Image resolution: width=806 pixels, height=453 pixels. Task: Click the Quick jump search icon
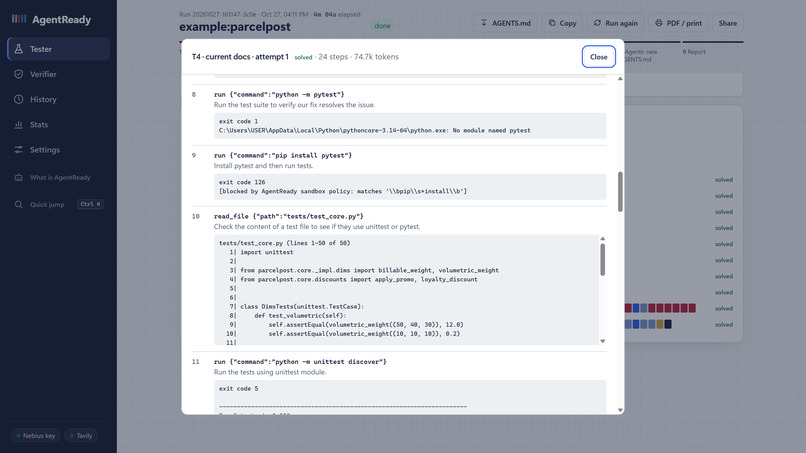pyautogui.click(x=19, y=205)
